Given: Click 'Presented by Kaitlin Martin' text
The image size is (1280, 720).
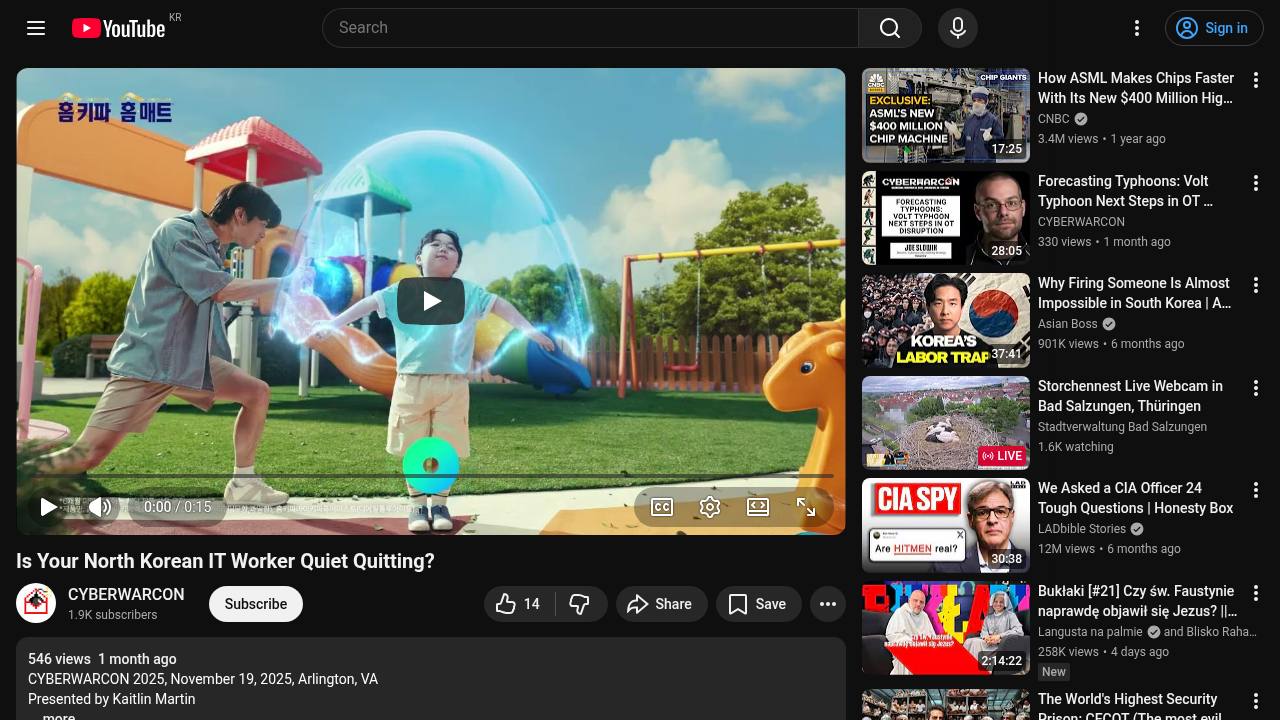Looking at the screenshot, I should click(112, 699).
